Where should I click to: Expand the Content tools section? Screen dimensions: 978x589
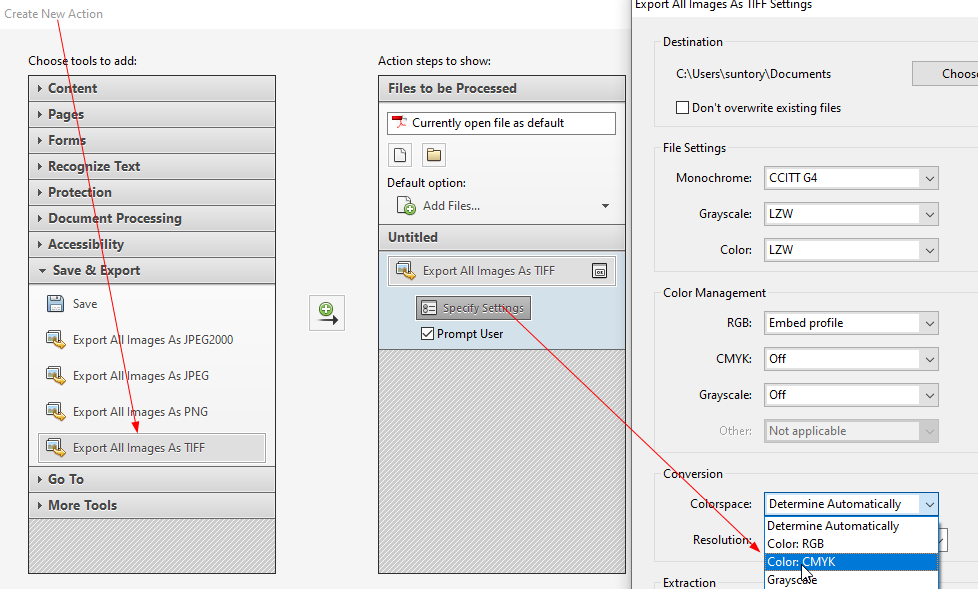tap(152, 89)
